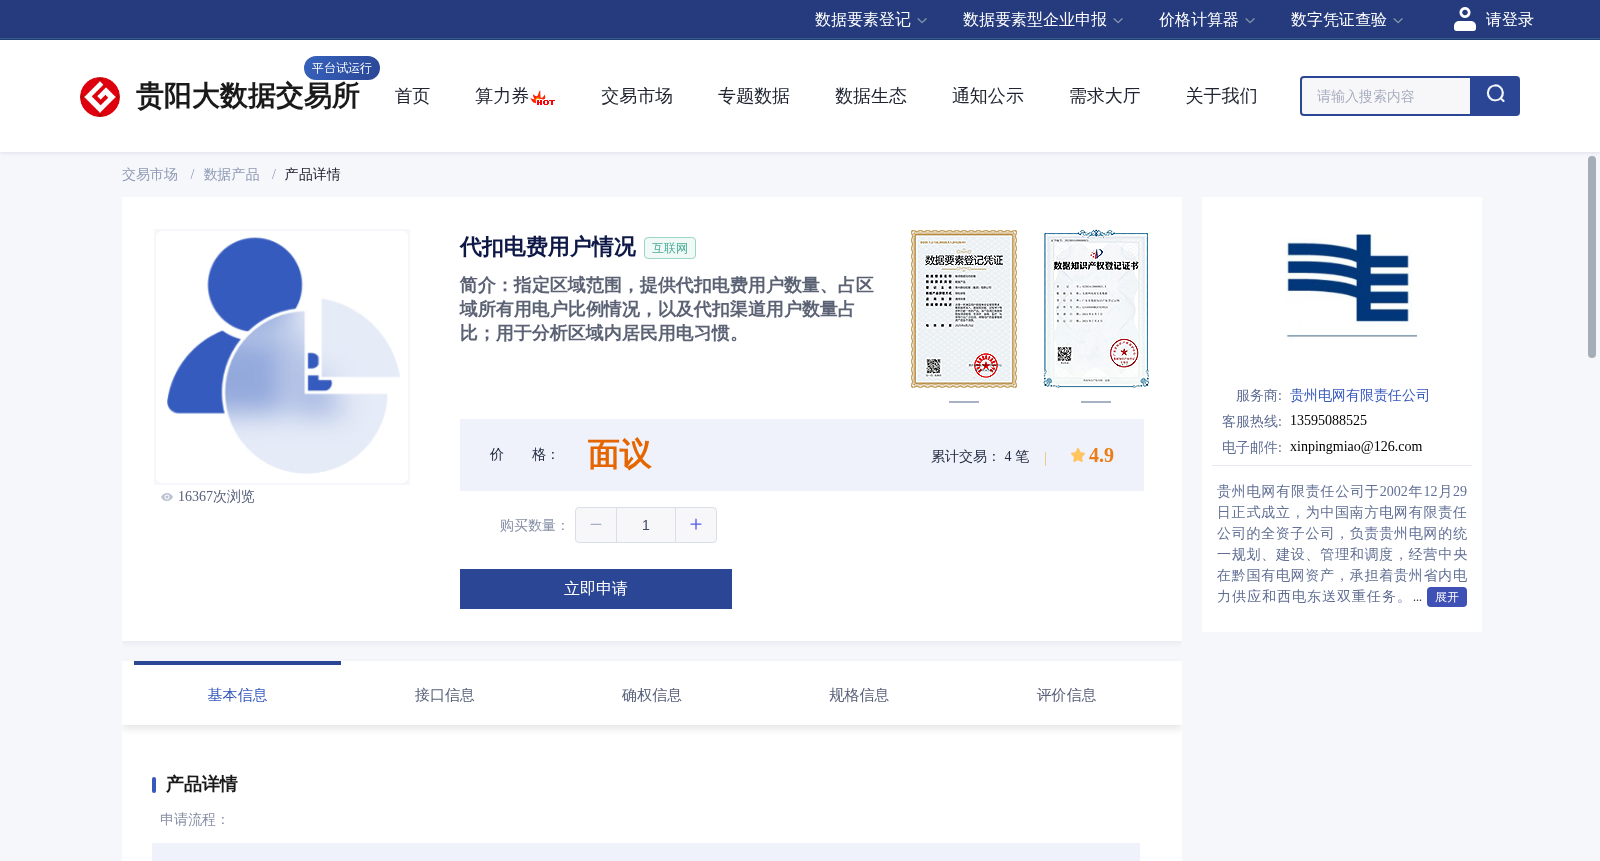
Task: Switch to 确权信息 tab
Action: pos(652,695)
